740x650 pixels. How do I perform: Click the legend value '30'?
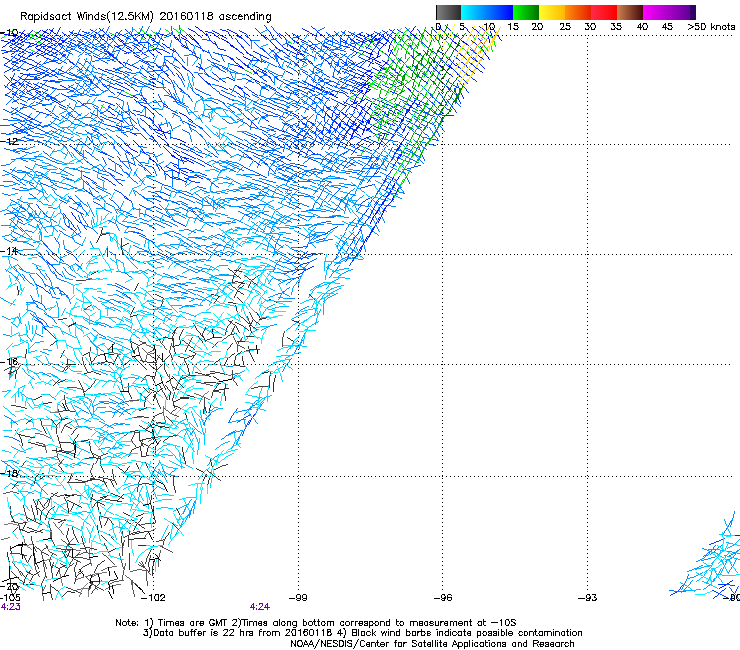(x=590, y=27)
